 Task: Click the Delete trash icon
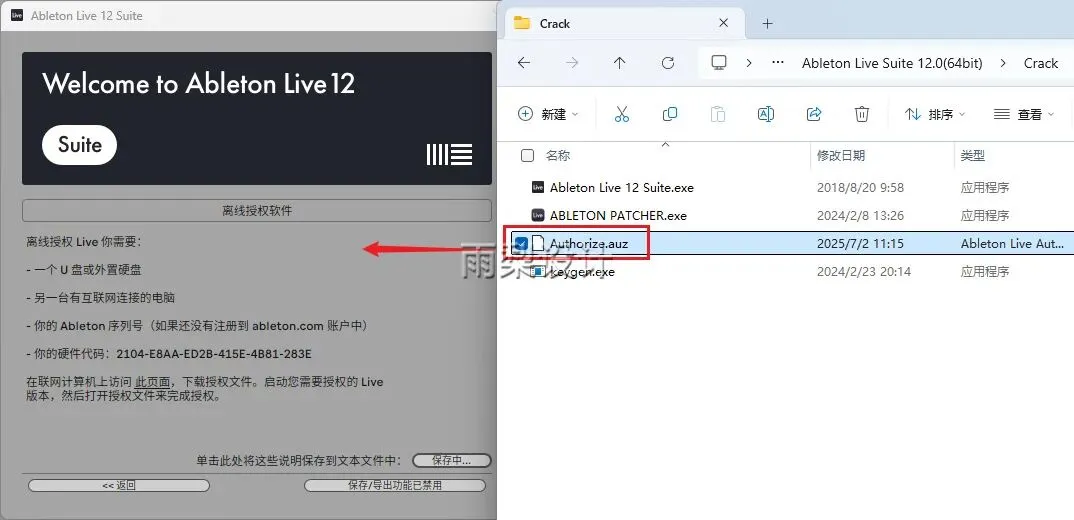862,114
